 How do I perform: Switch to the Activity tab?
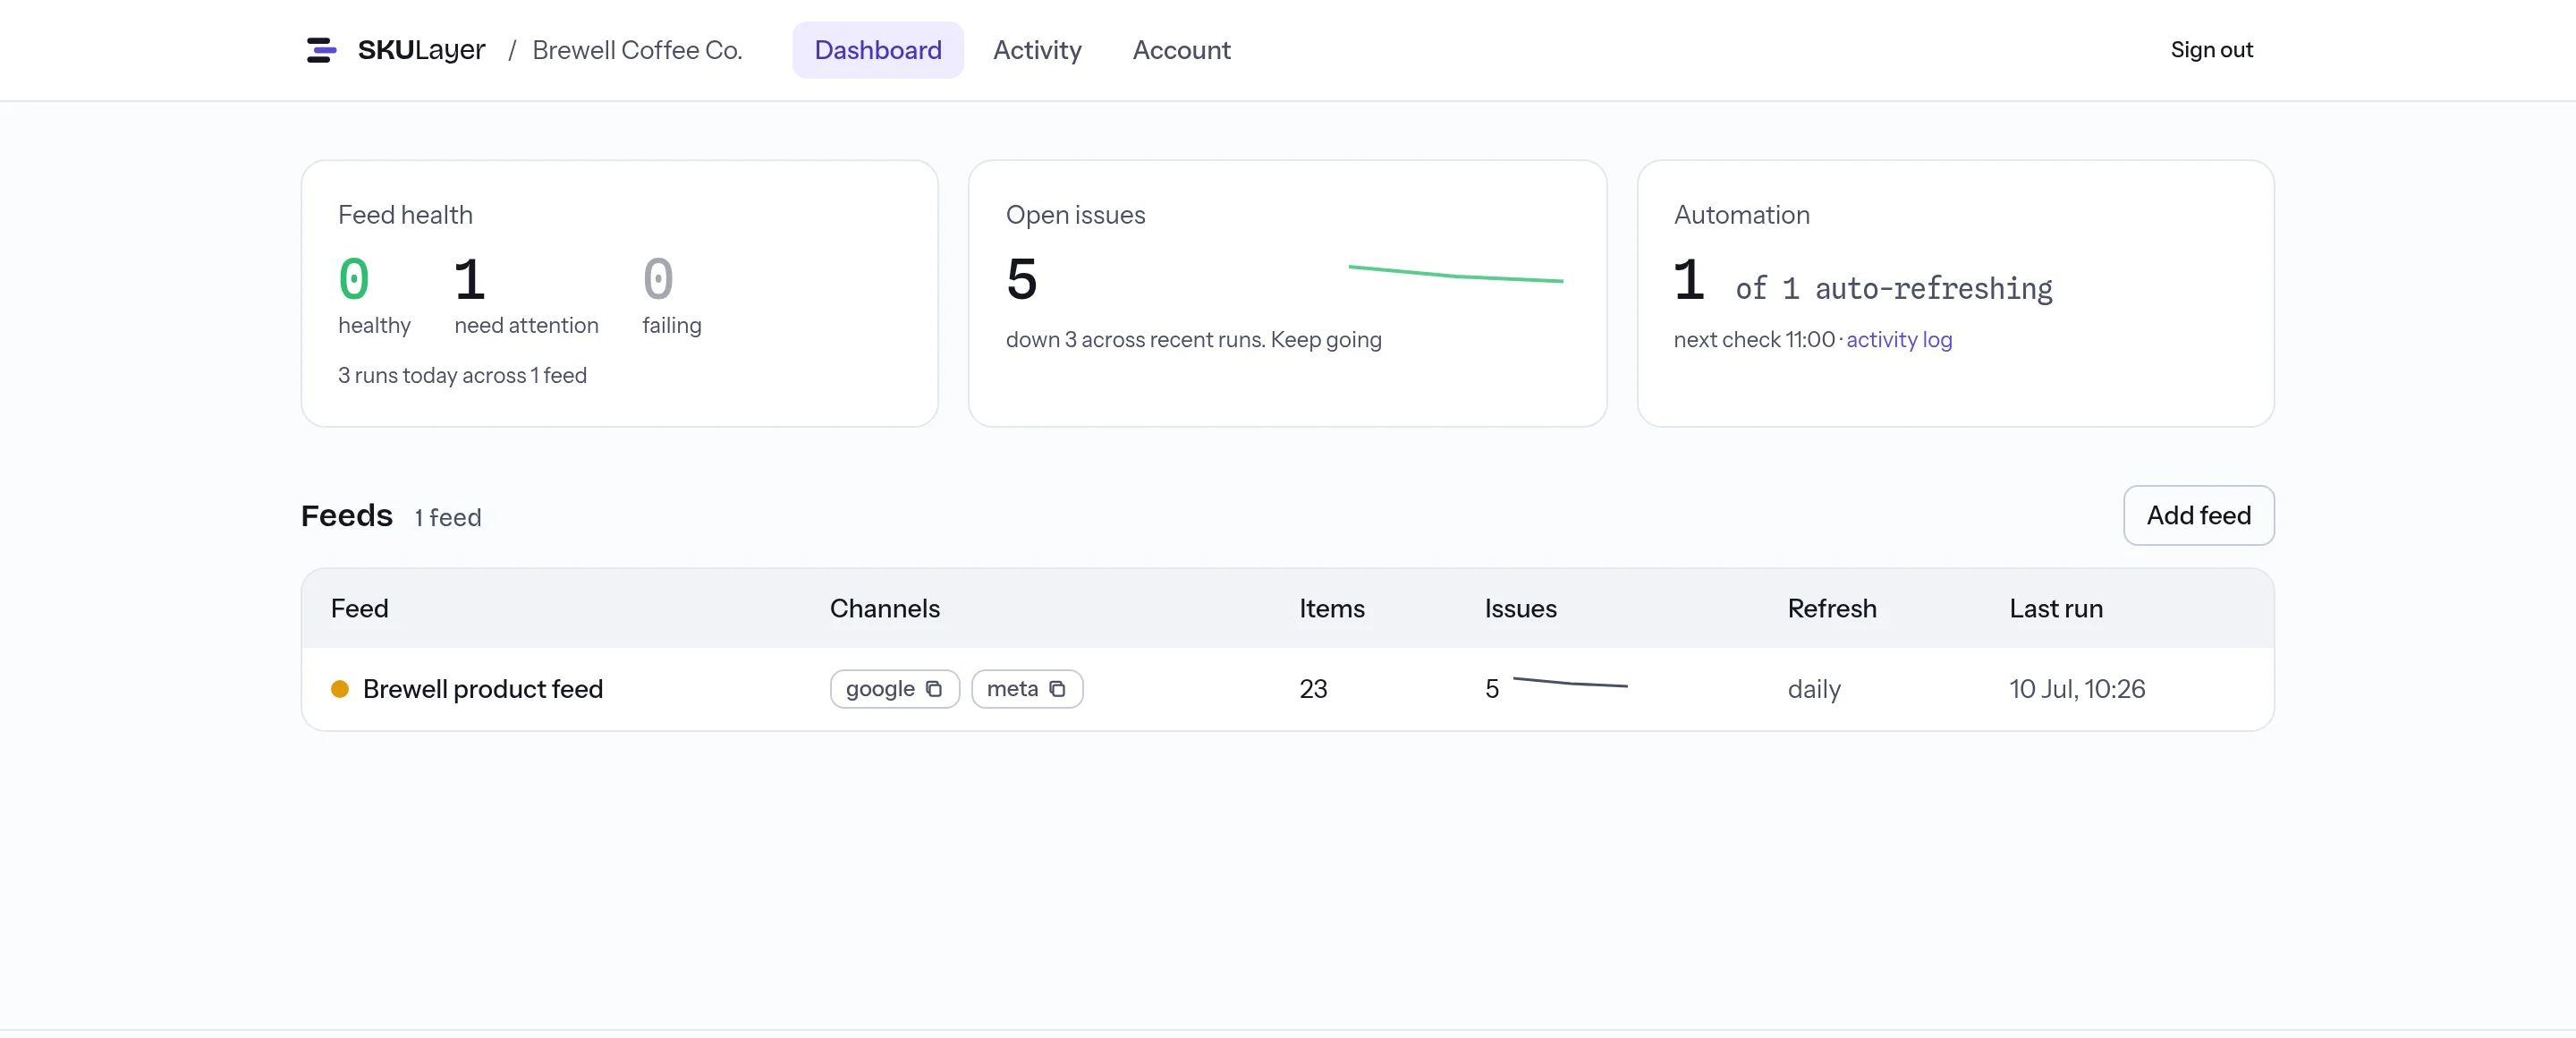point(1037,50)
